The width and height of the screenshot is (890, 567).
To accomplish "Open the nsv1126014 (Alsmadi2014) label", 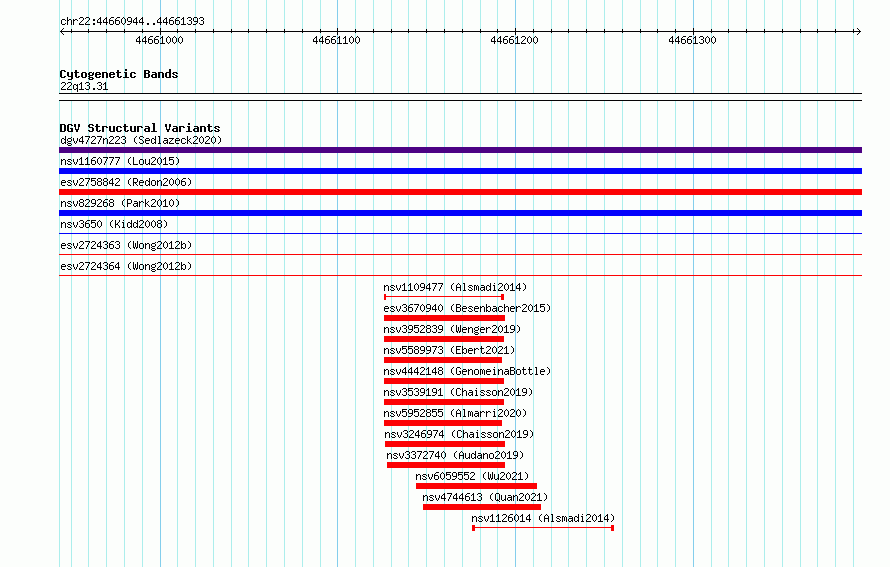I will [x=543, y=518].
